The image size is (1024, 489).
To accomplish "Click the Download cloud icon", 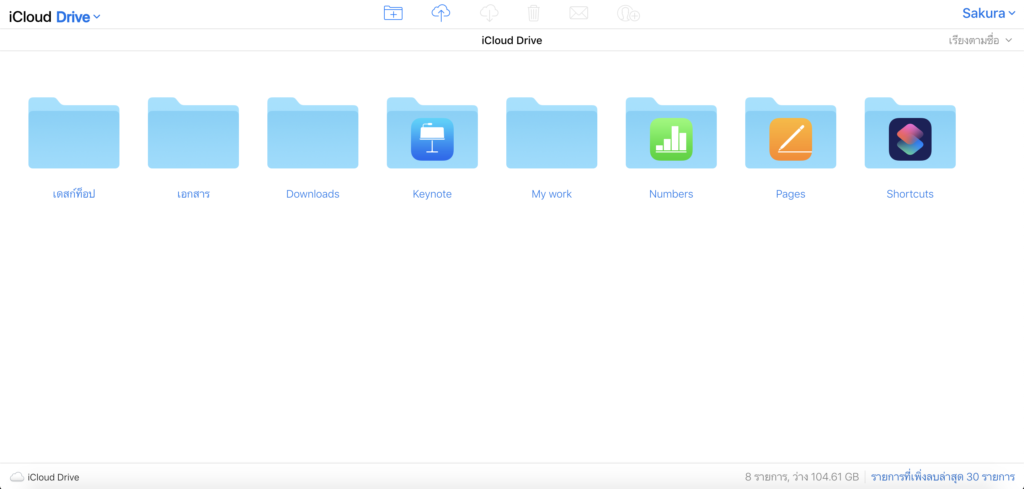I will click(489, 12).
